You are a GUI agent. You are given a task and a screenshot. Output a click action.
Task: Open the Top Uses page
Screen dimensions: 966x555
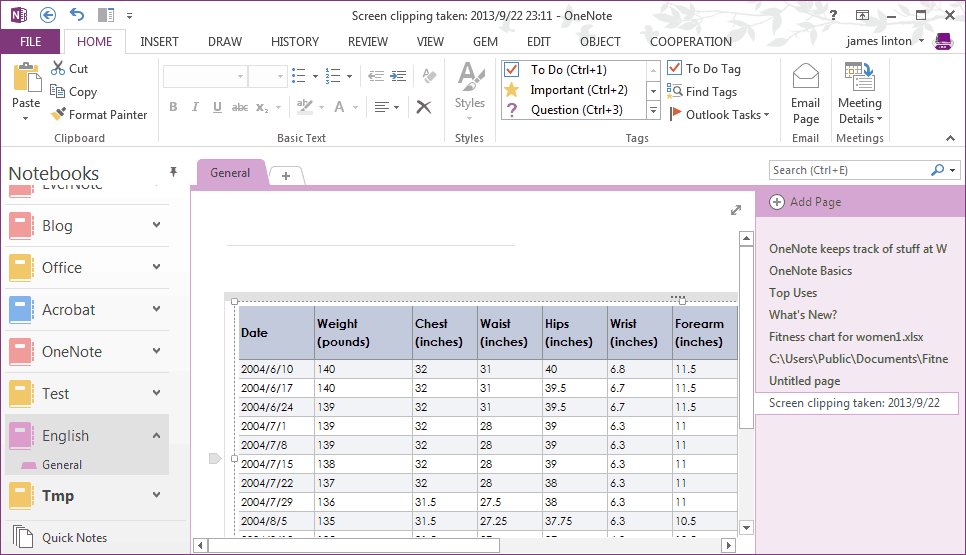793,293
